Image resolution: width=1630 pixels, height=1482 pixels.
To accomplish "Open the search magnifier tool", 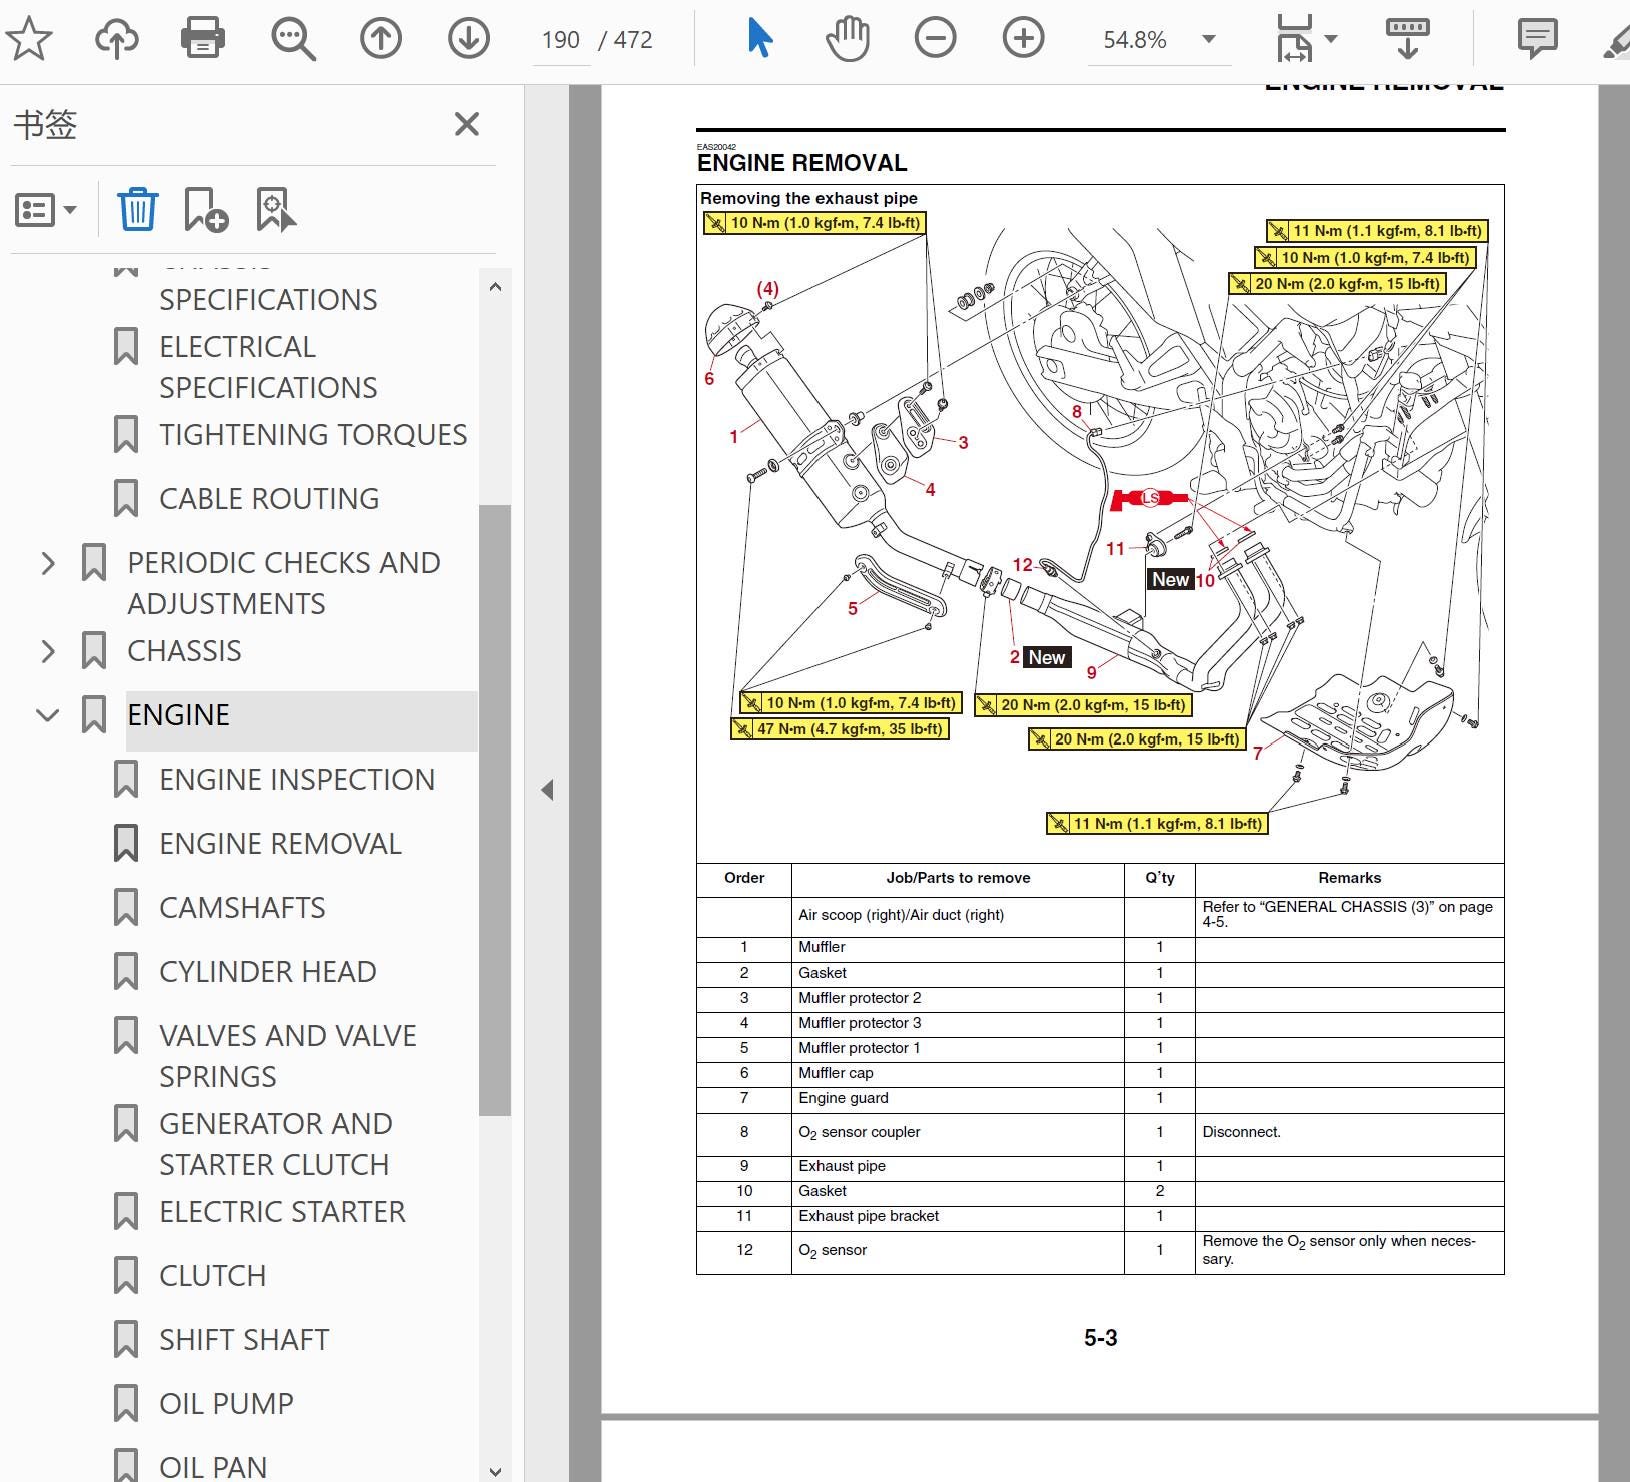I will [x=293, y=39].
